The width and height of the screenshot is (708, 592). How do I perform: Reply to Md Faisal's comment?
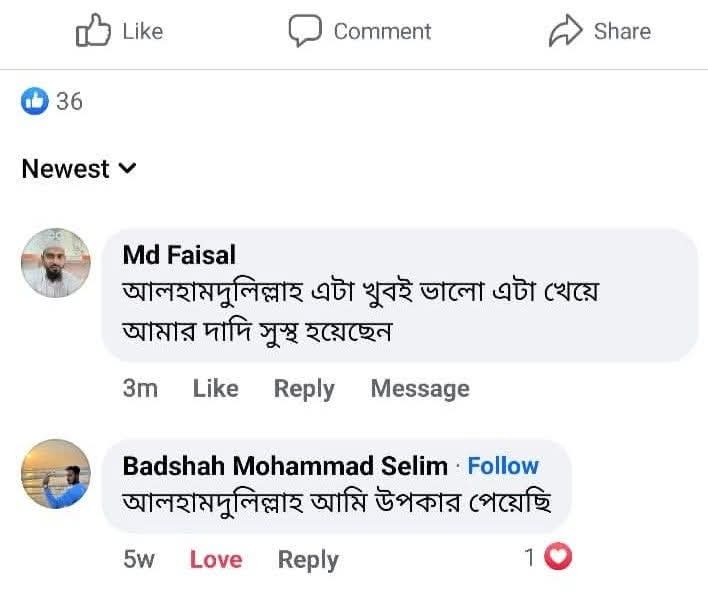(x=304, y=388)
